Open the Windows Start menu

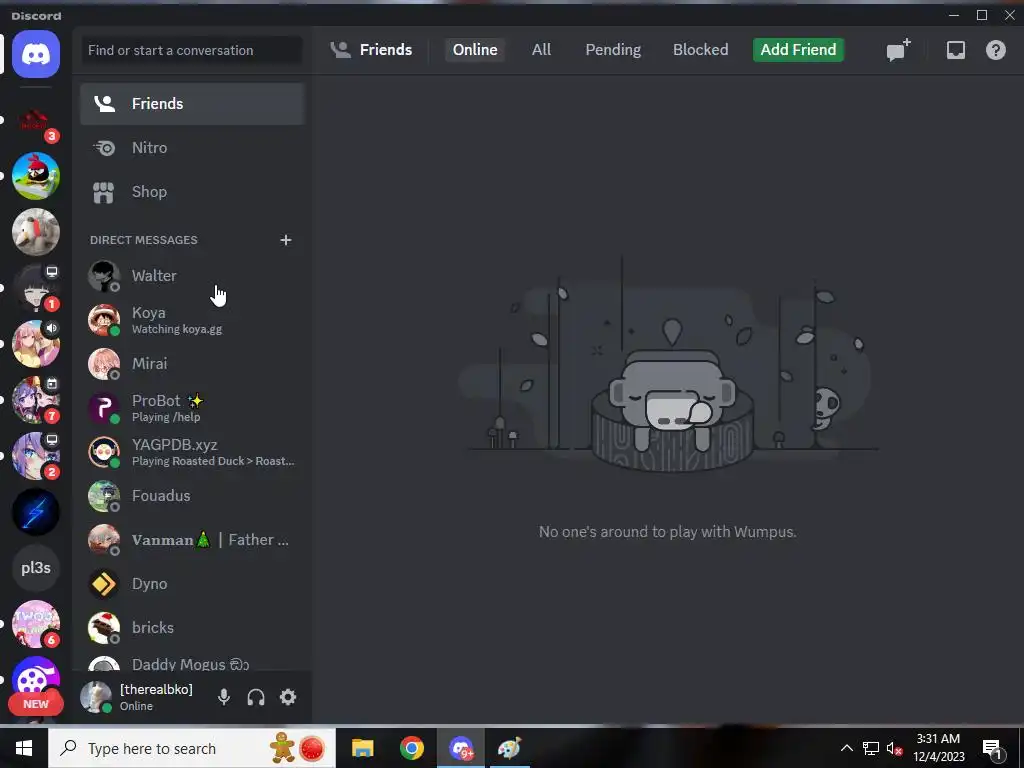click(x=24, y=748)
